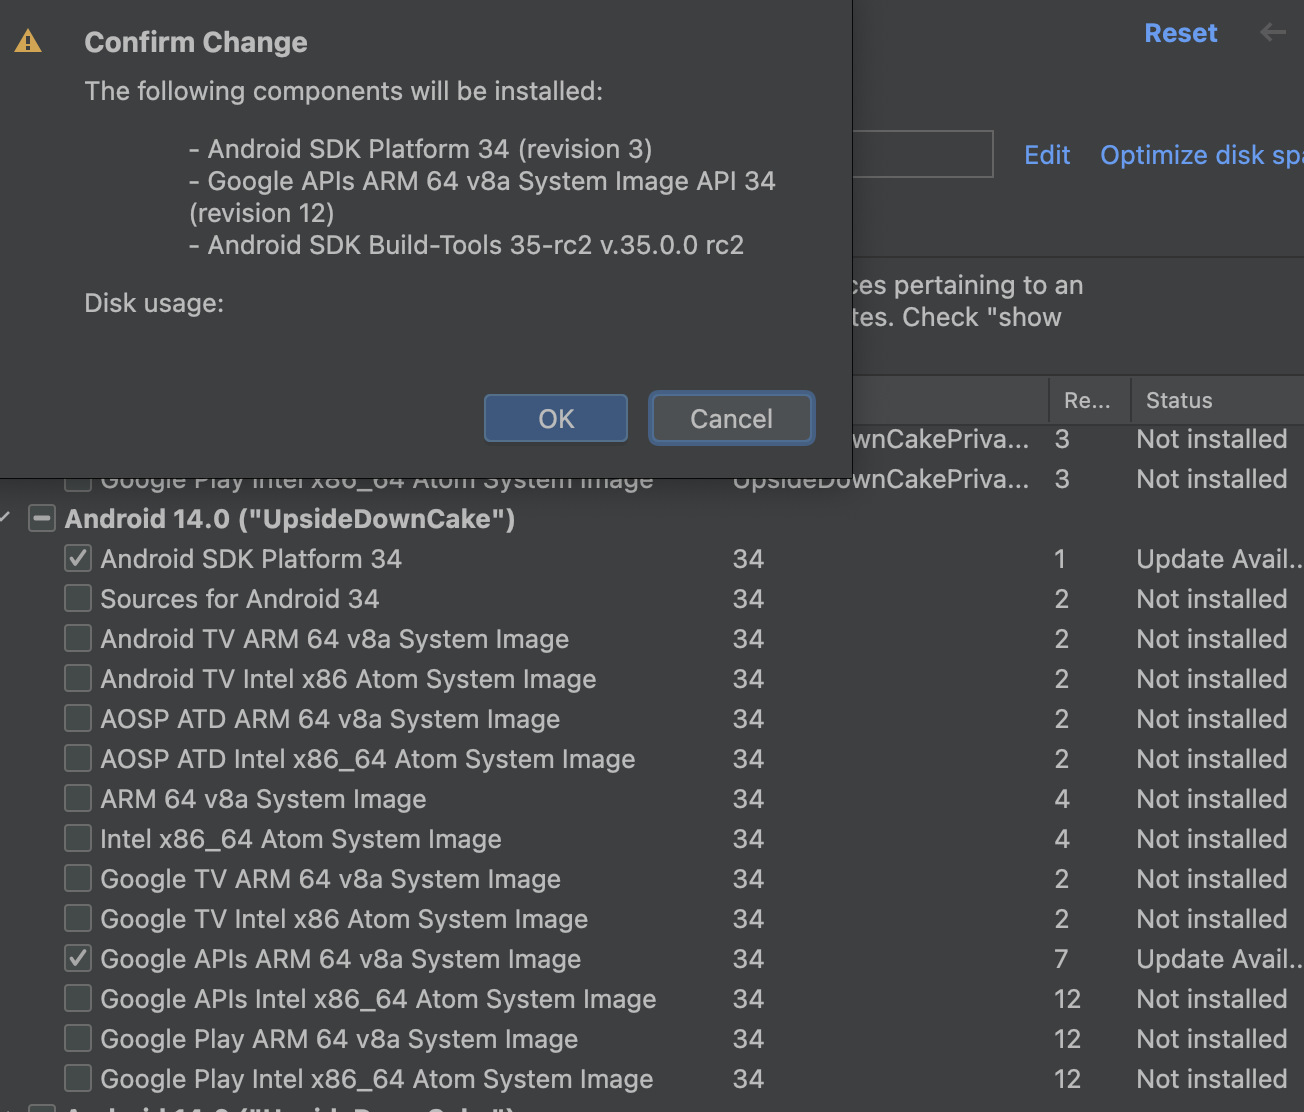Click API level 34 of Intel x86_64 Atom System Image

click(748, 839)
